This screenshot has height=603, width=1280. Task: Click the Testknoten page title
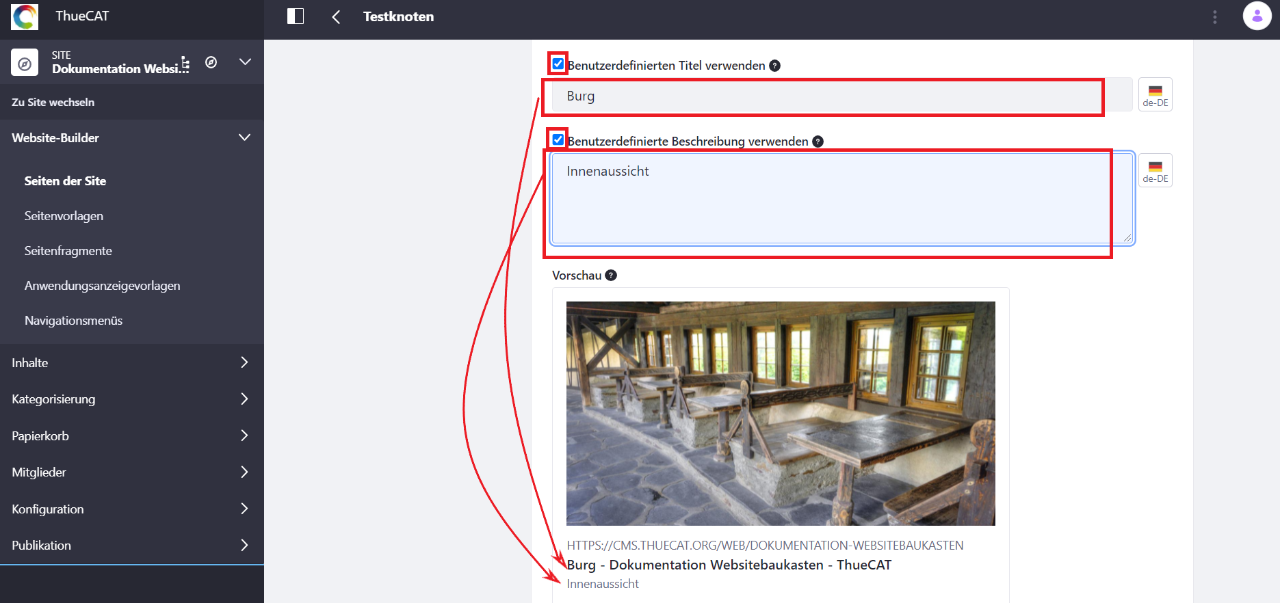398,16
